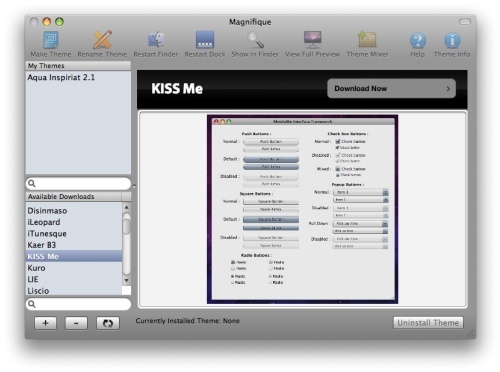Open Show in Finder magnifier icon
The width and height of the screenshot is (500, 372).
pos(255,40)
